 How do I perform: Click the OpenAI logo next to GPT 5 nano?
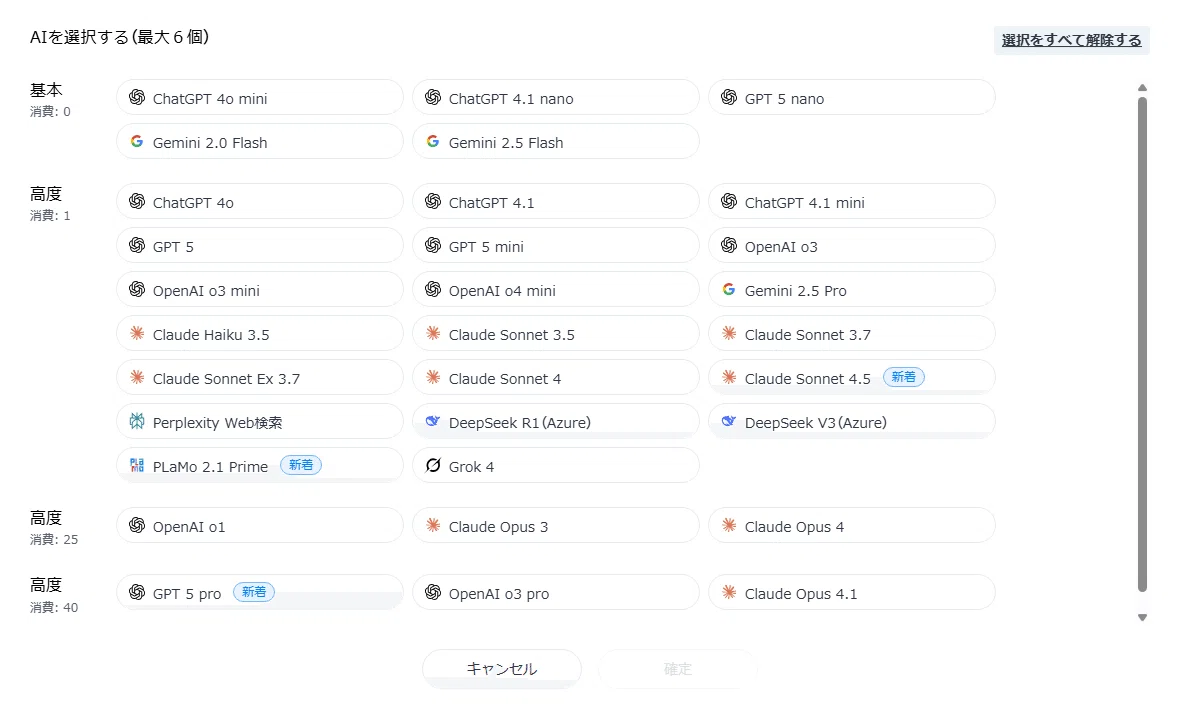[729, 98]
